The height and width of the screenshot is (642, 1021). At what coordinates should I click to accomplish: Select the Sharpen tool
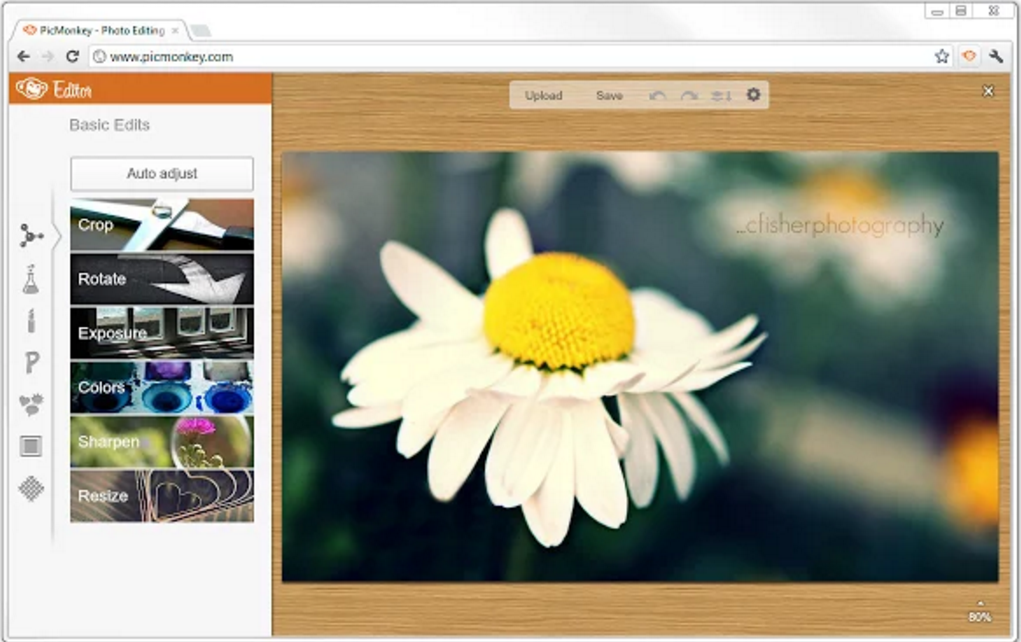[162, 441]
